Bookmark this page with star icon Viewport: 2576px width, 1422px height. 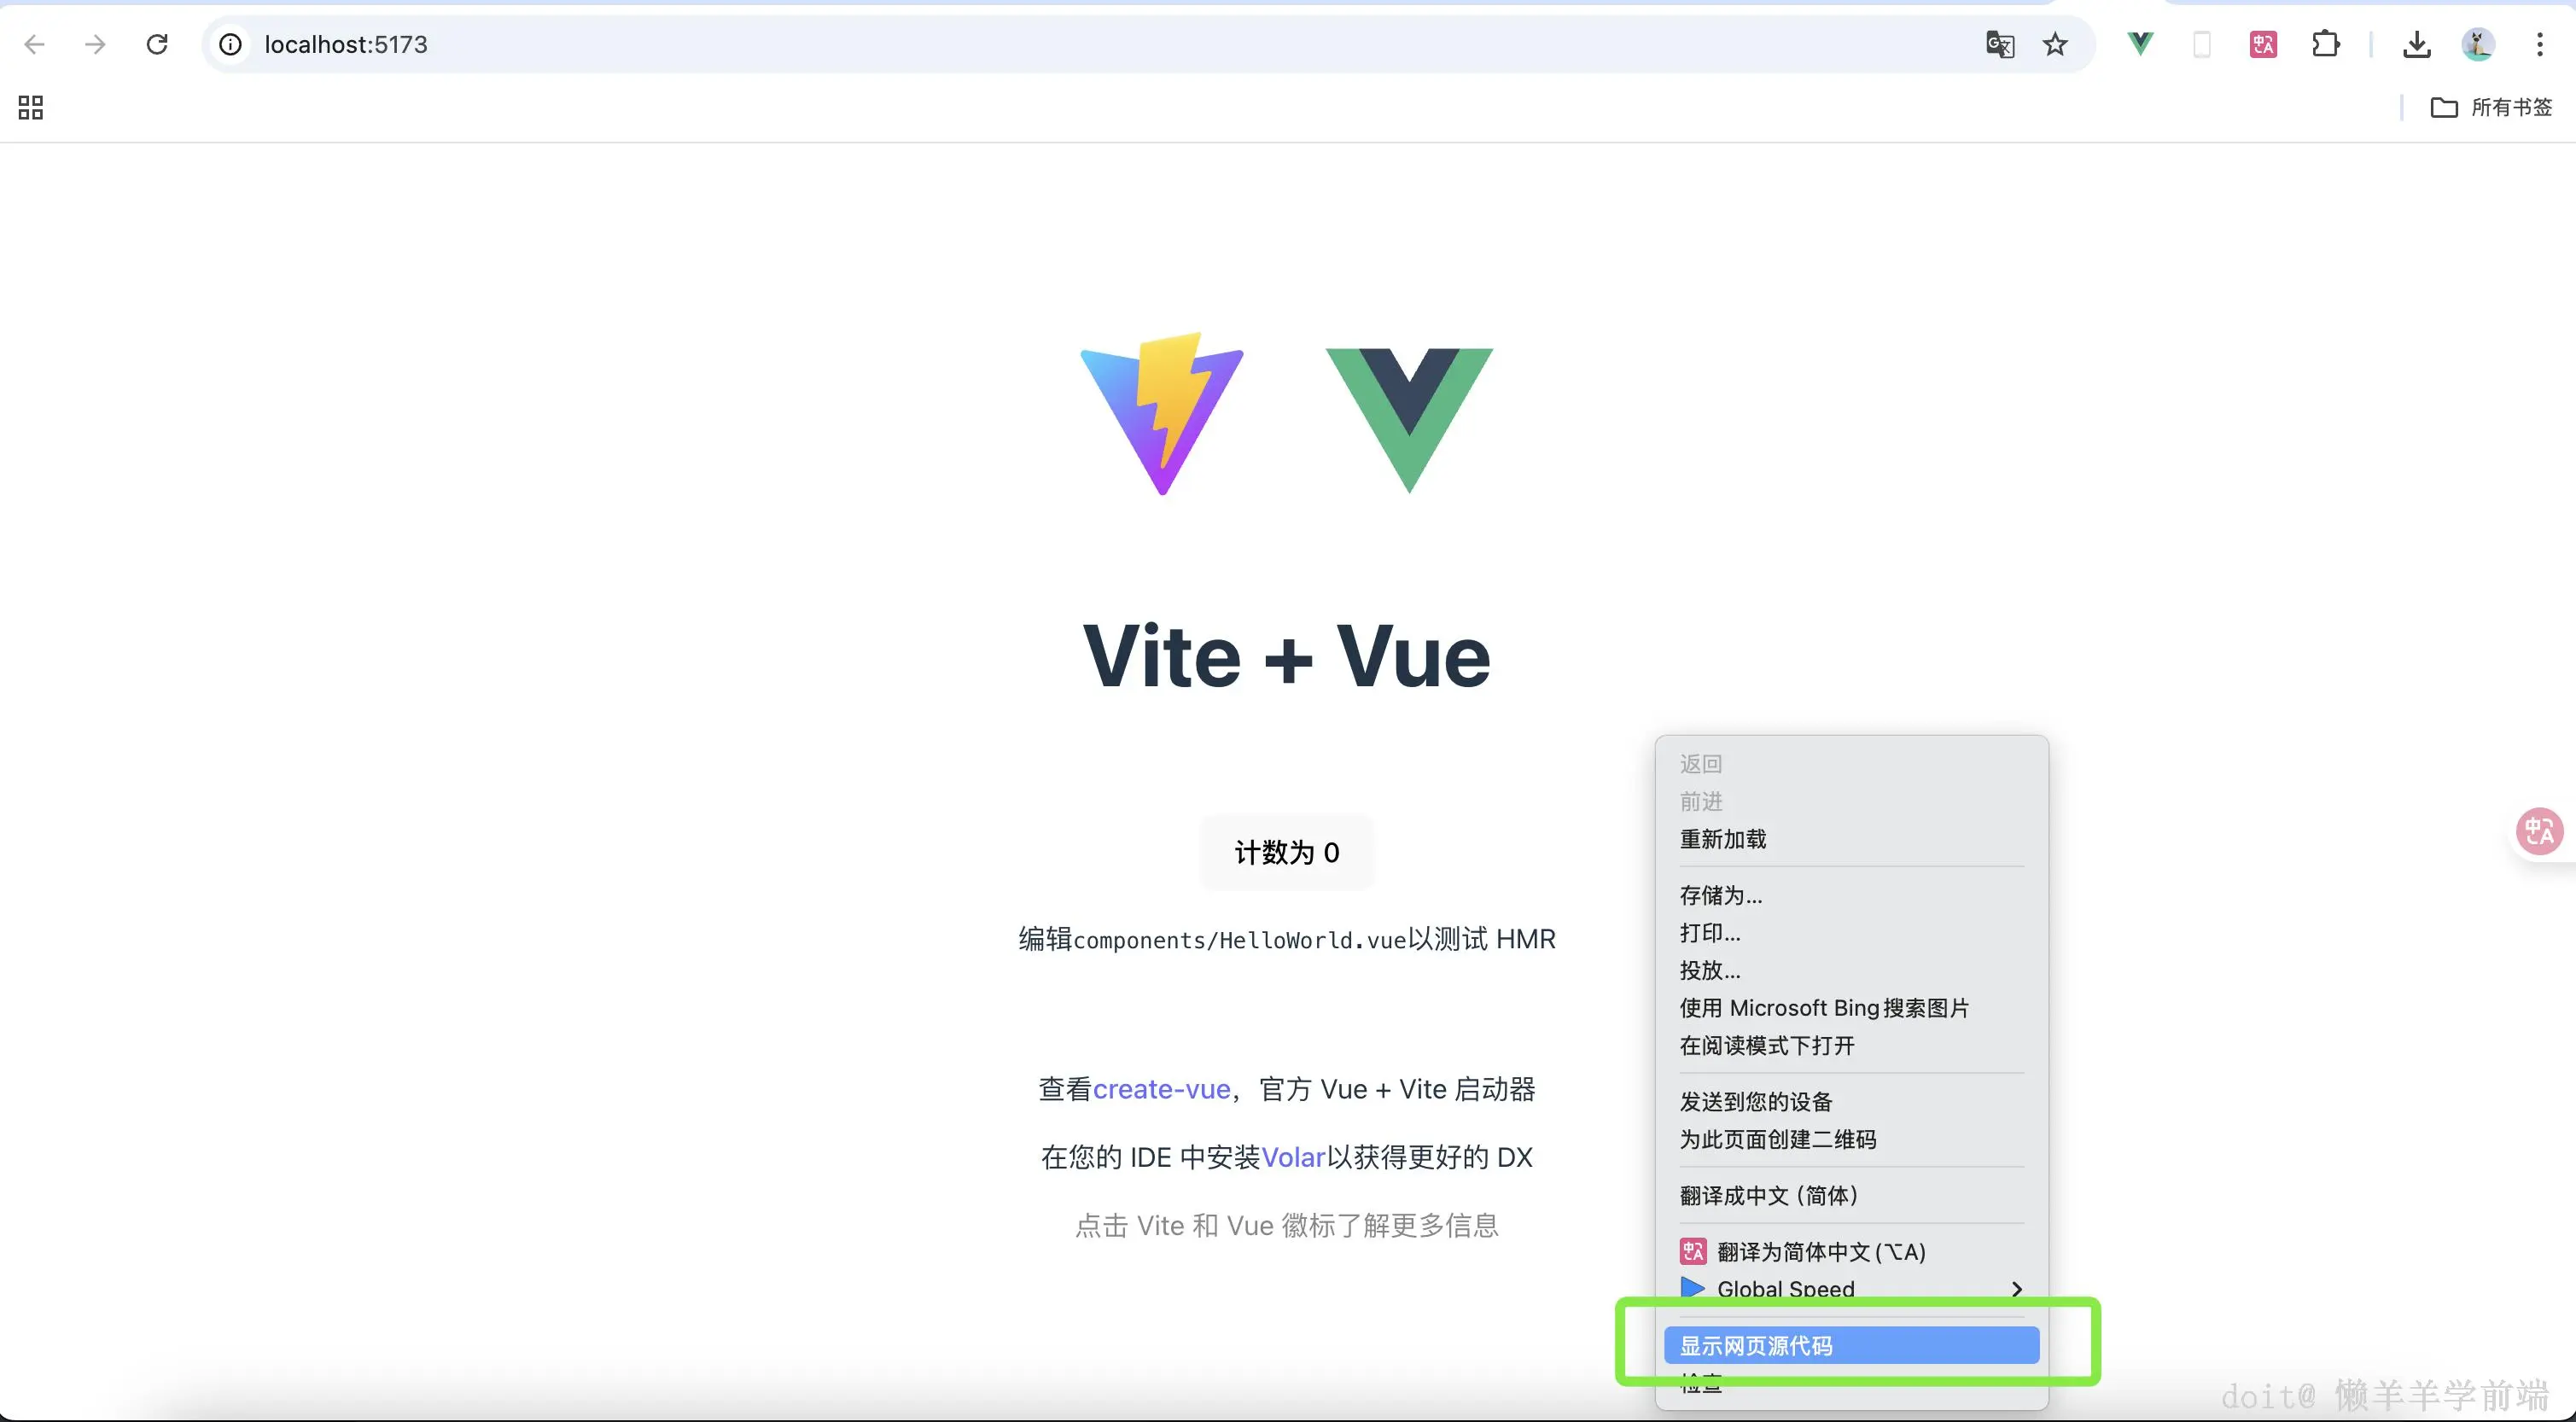click(x=2055, y=44)
